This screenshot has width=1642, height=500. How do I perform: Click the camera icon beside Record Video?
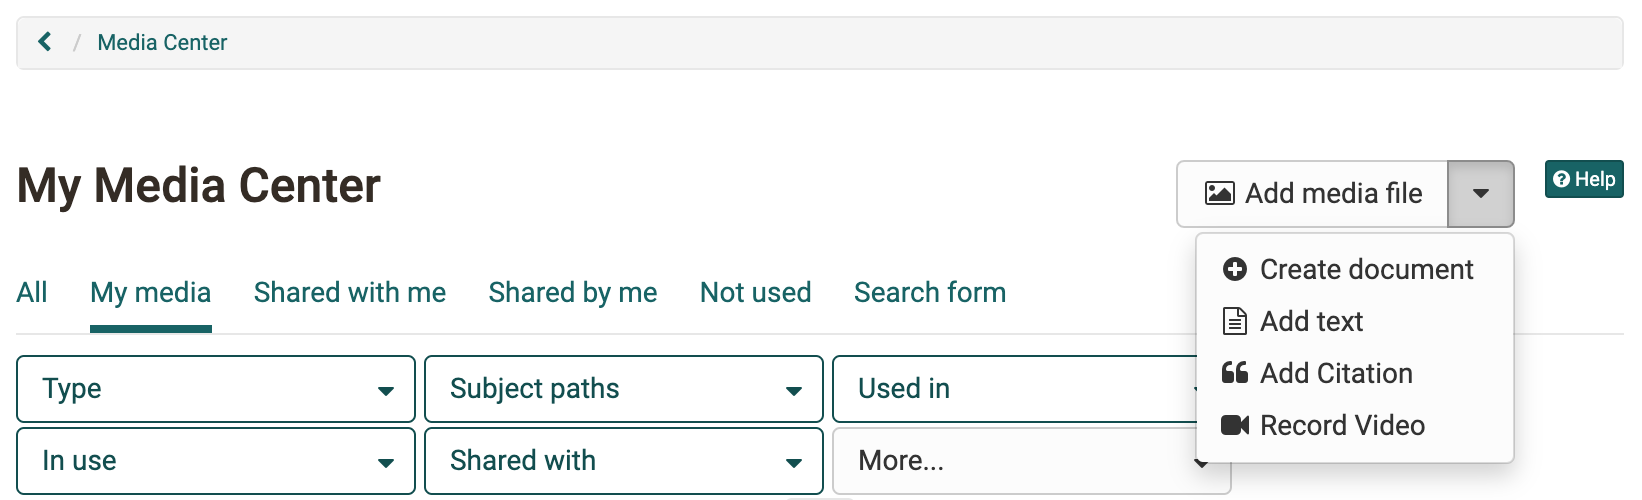[x=1235, y=425]
